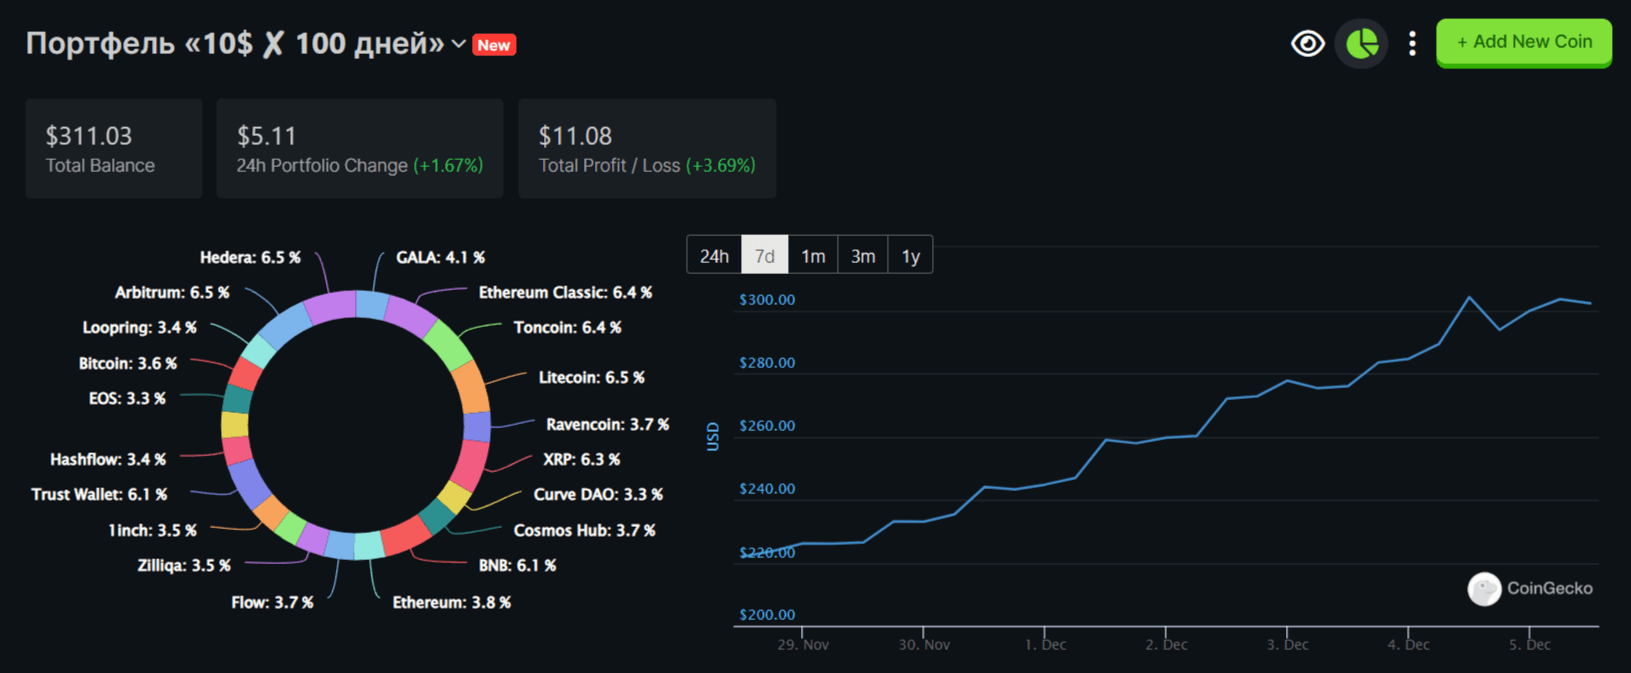The image size is (1631, 673).
Task: Select the 24h chart range tab
Action: coord(714,255)
